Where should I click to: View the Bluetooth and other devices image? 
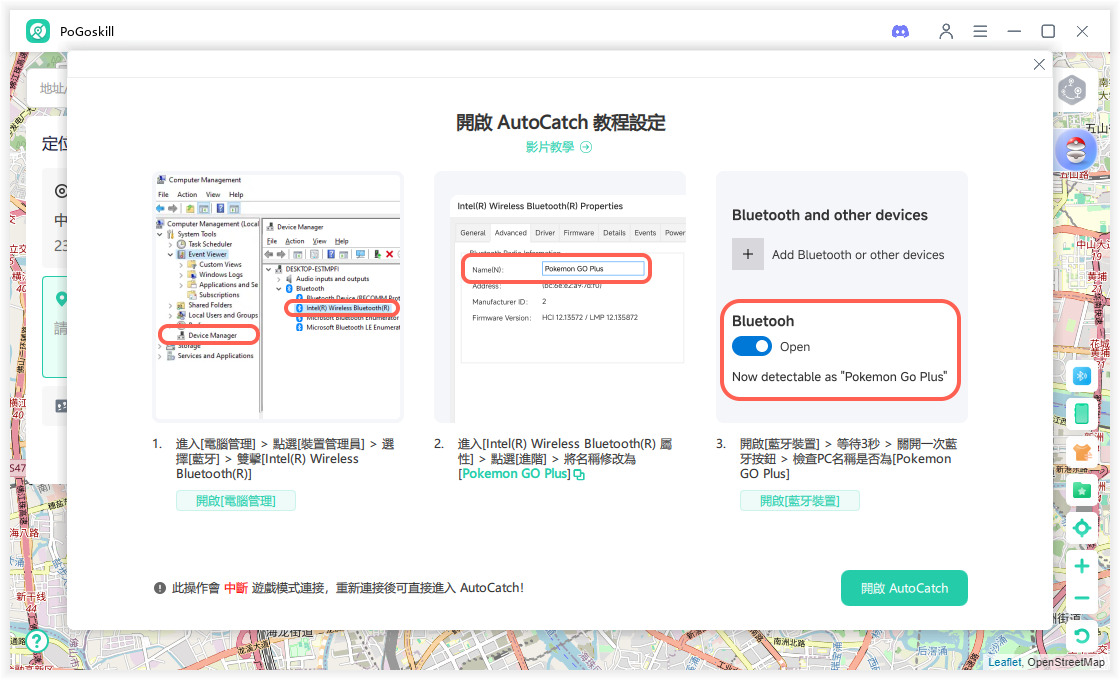coord(841,296)
